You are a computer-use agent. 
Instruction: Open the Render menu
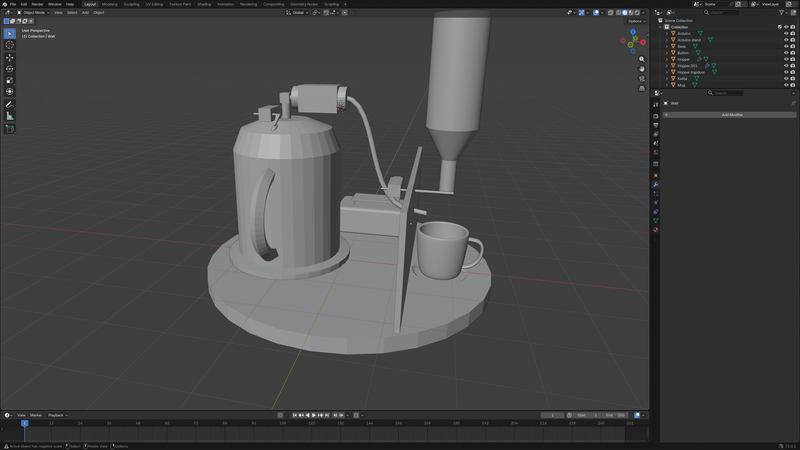[x=37, y=4]
